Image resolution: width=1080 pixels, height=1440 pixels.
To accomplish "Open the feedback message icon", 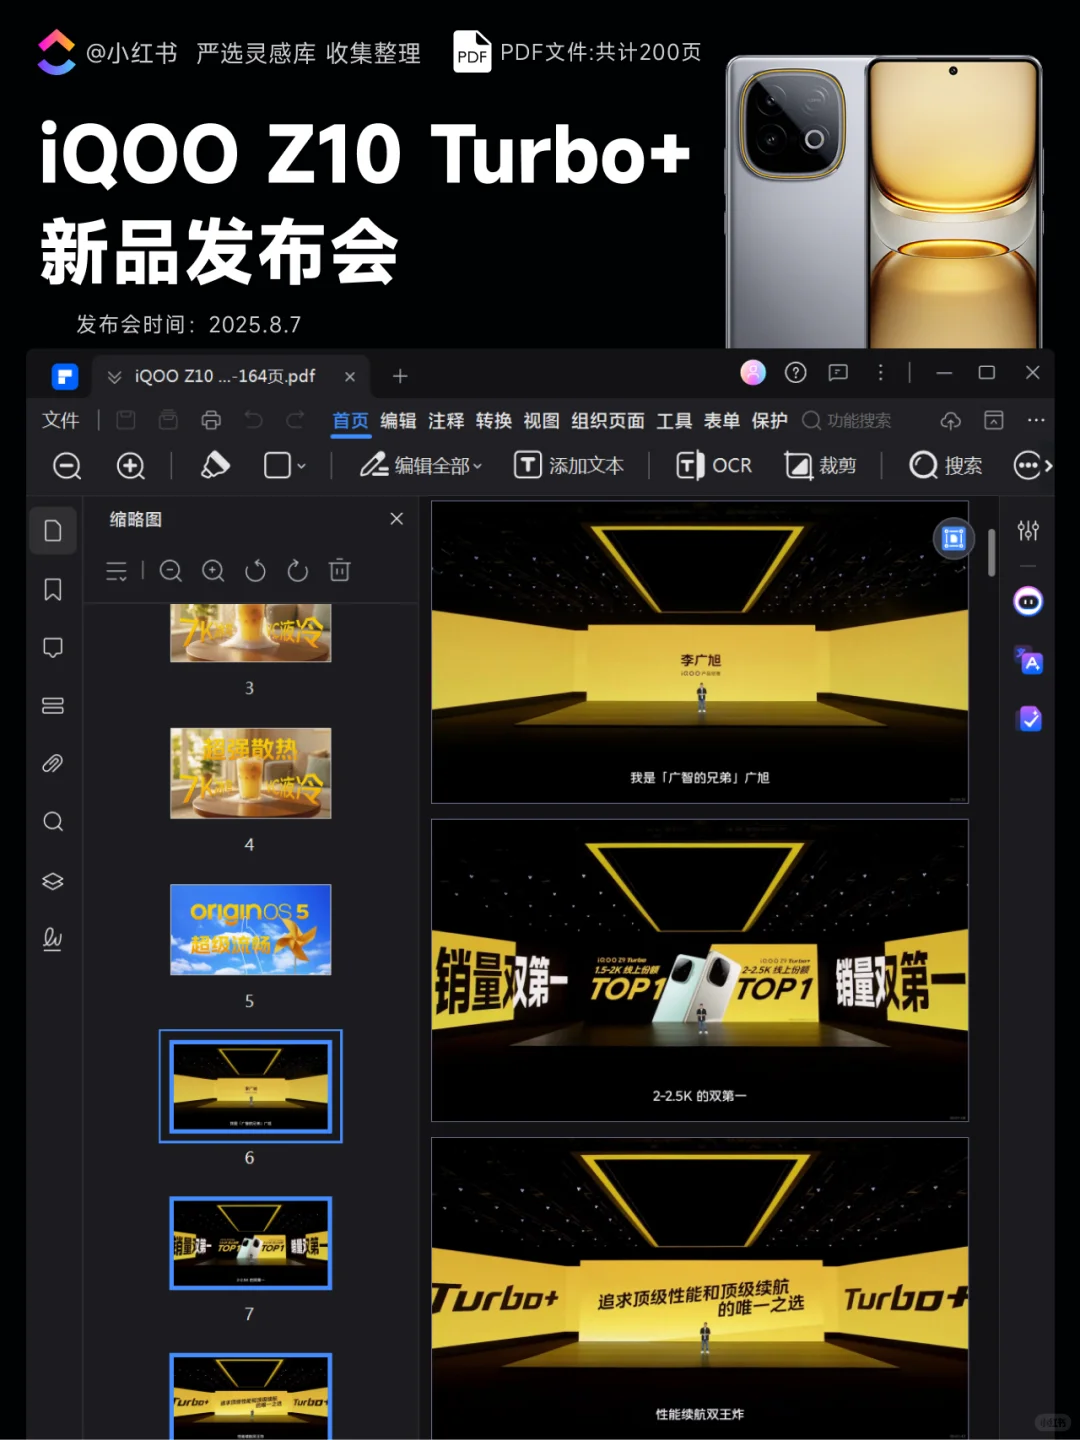I will (838, 372).
